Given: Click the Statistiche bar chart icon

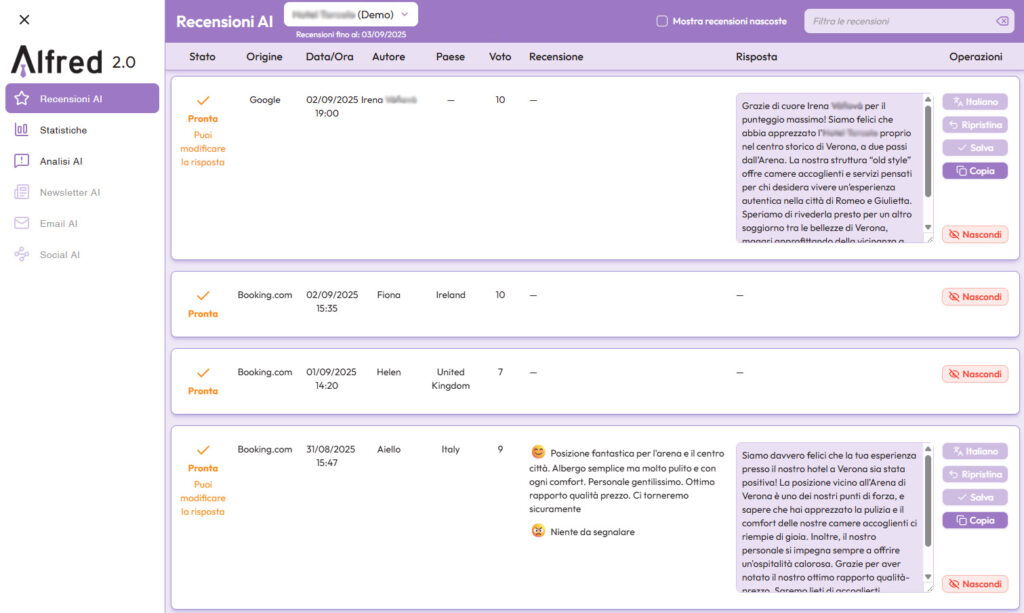Looking at the screenshot, I should pos(21,130).
